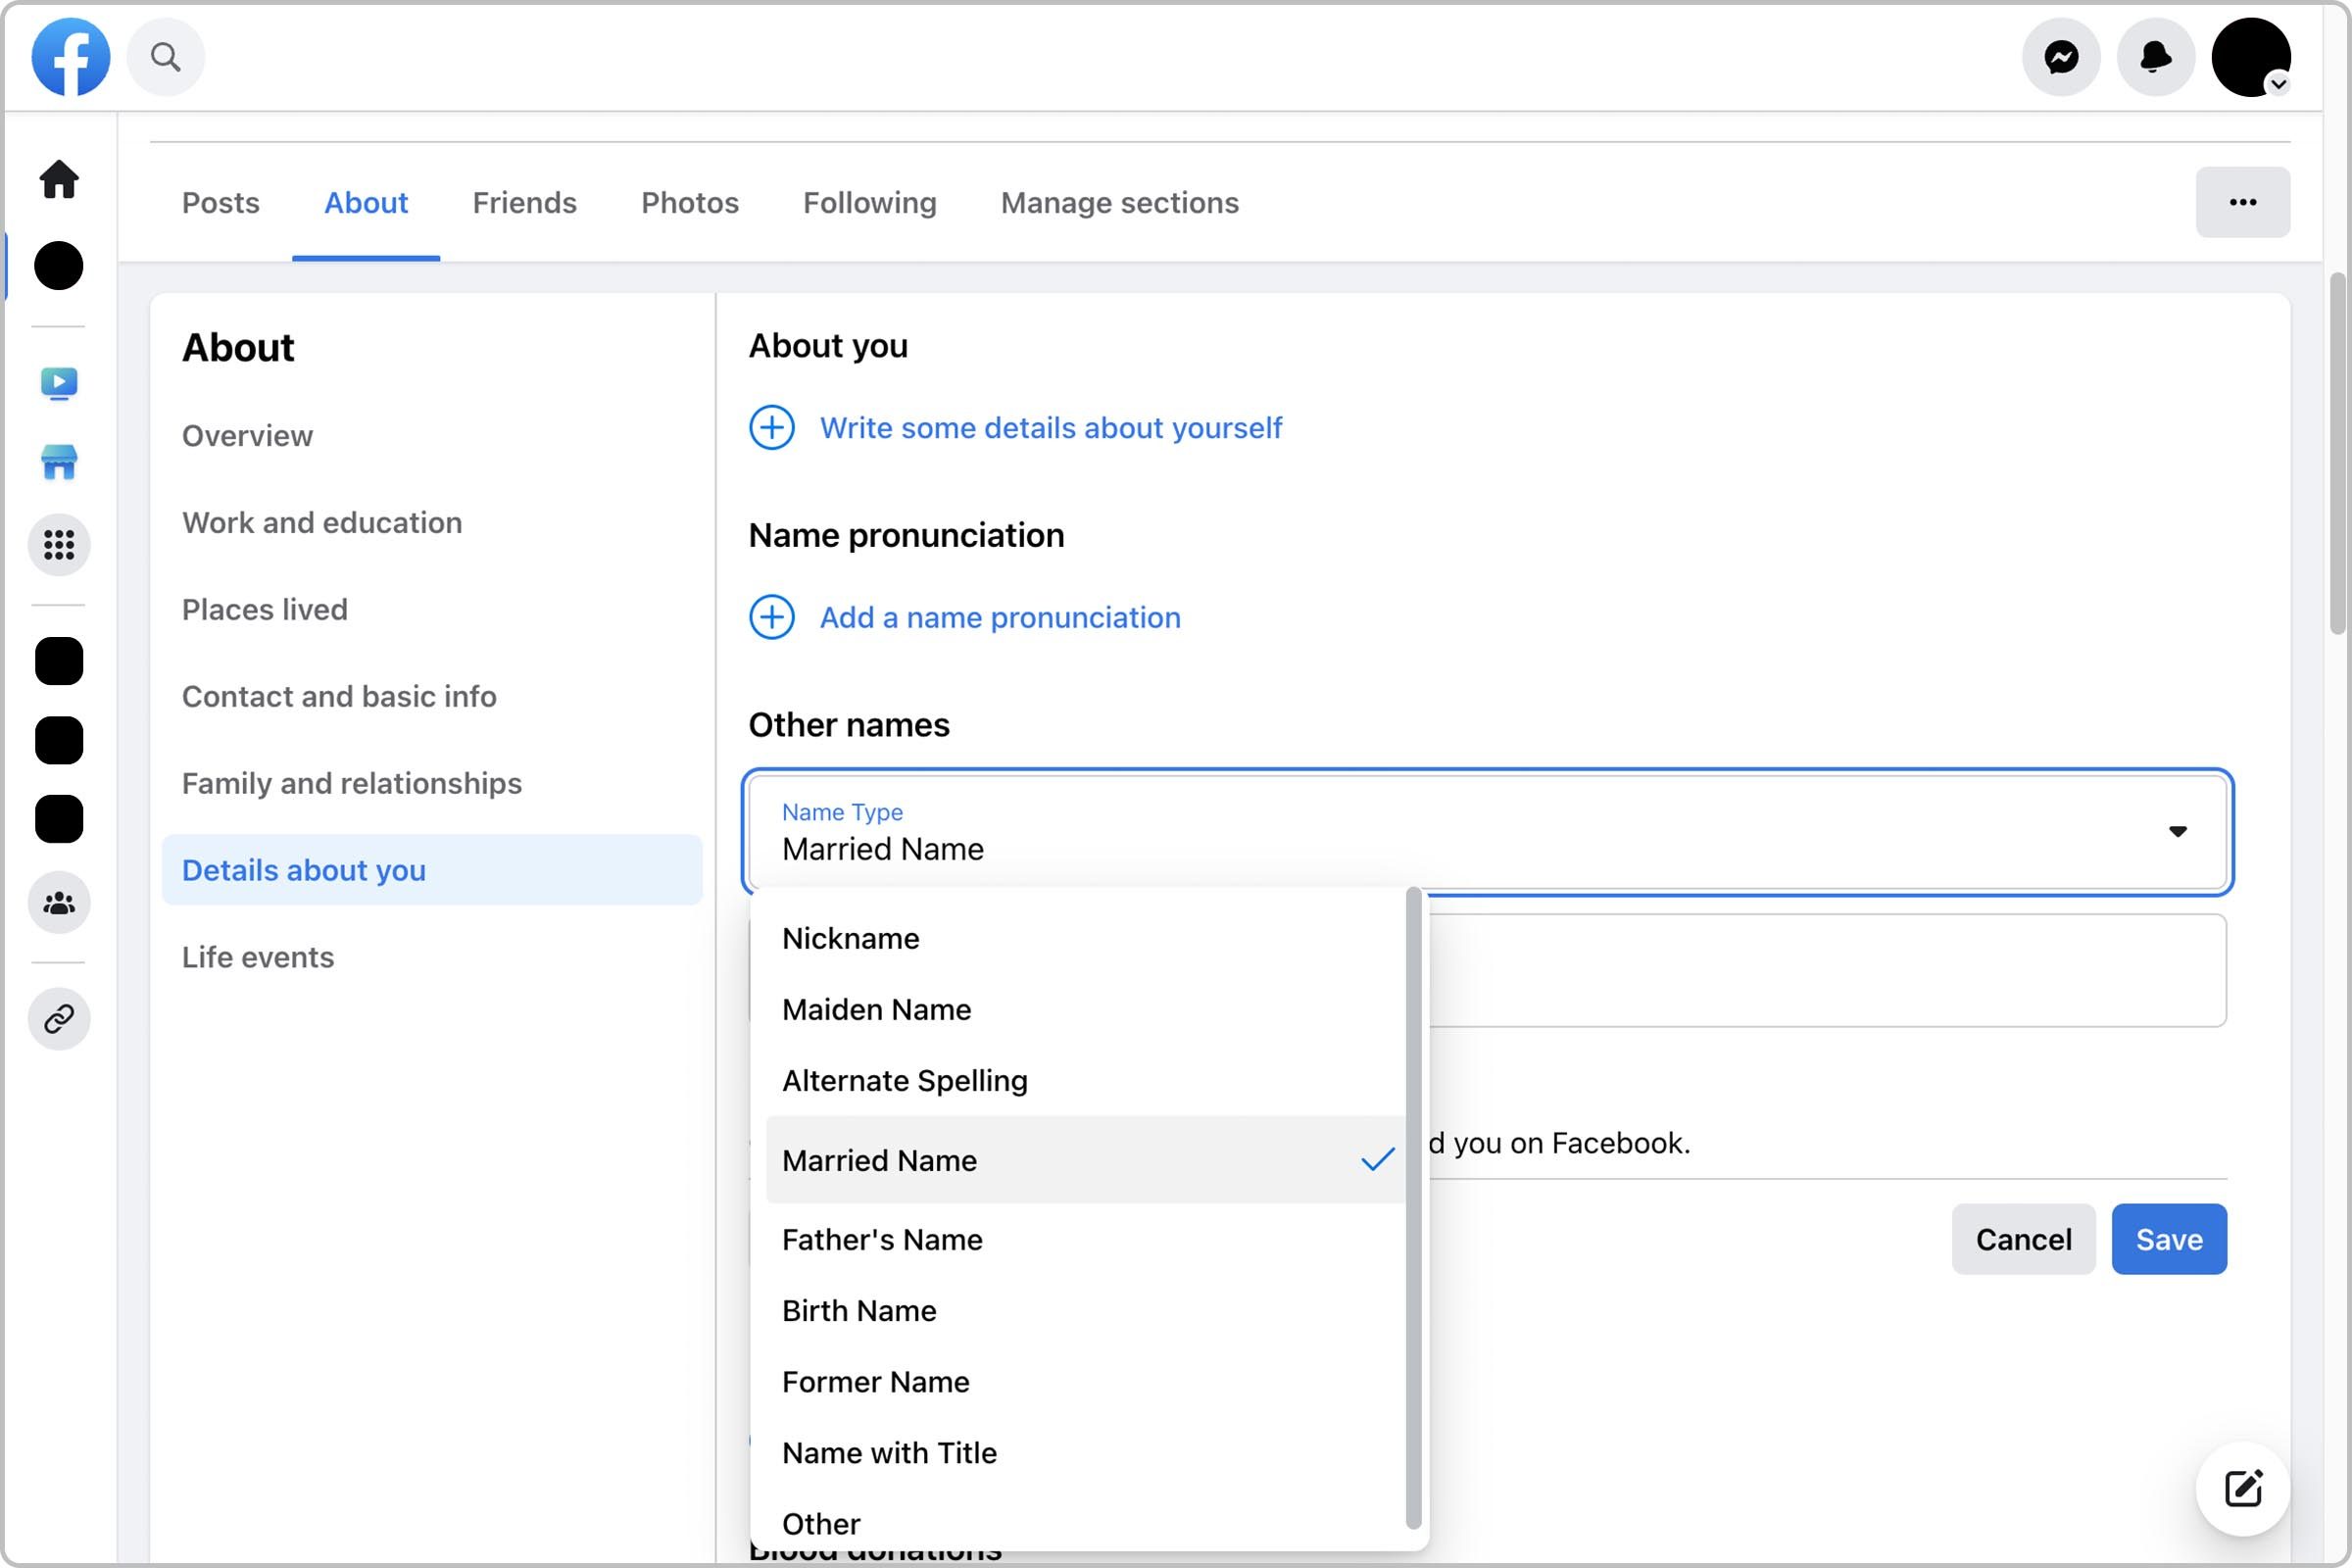
Task: Open Messenger from the top bar
Action: [x=2060, y=57]
